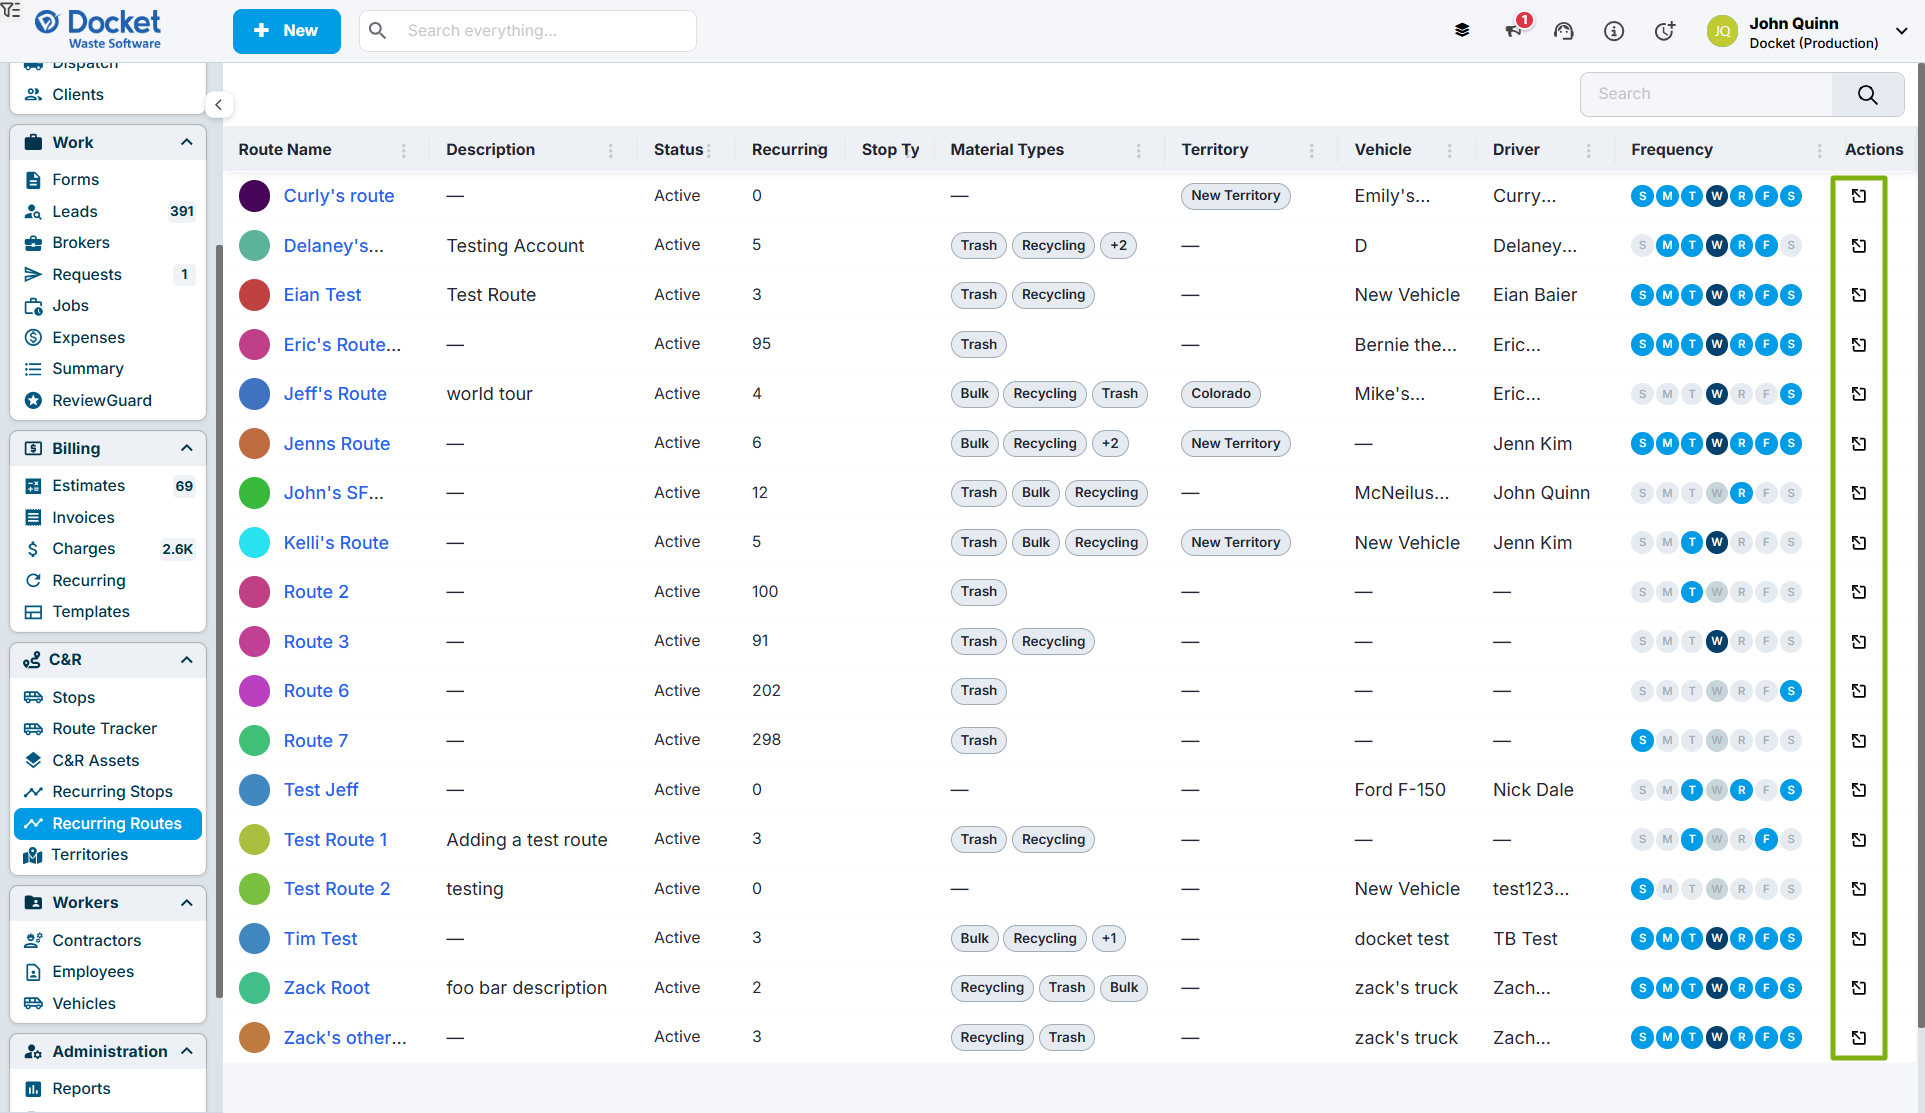Collapse the sidebar with the chevron button
1925x1113 pixels.
click(218, 104)
